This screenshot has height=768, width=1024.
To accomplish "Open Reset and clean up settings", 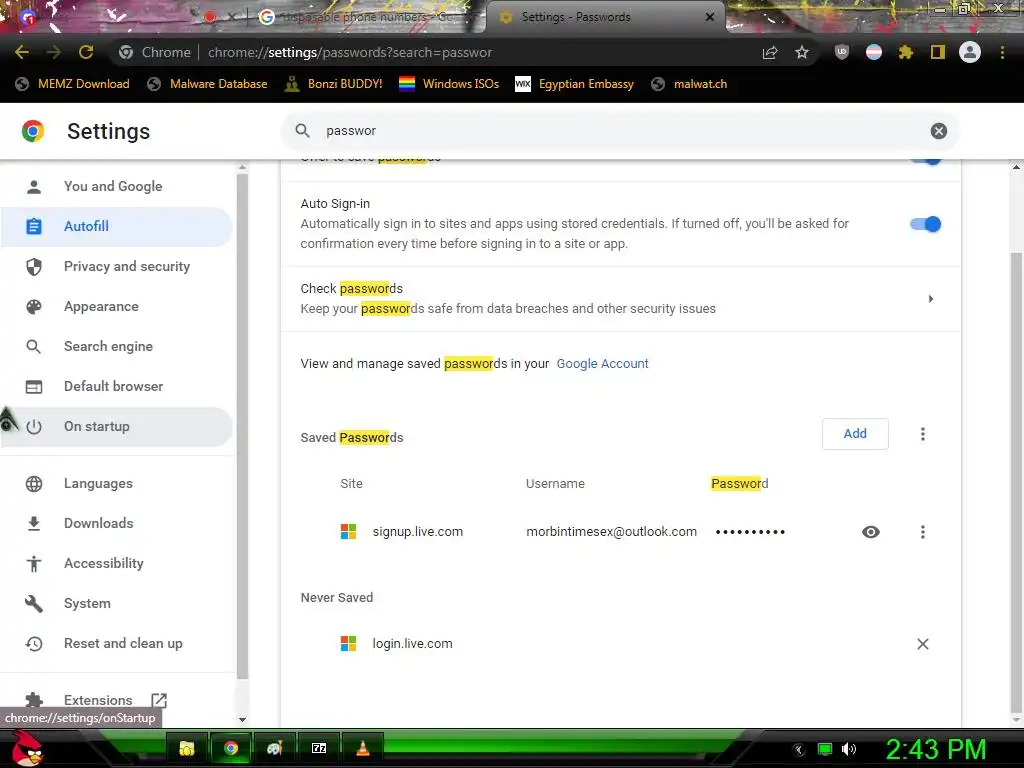I will [x=116, y=643].
